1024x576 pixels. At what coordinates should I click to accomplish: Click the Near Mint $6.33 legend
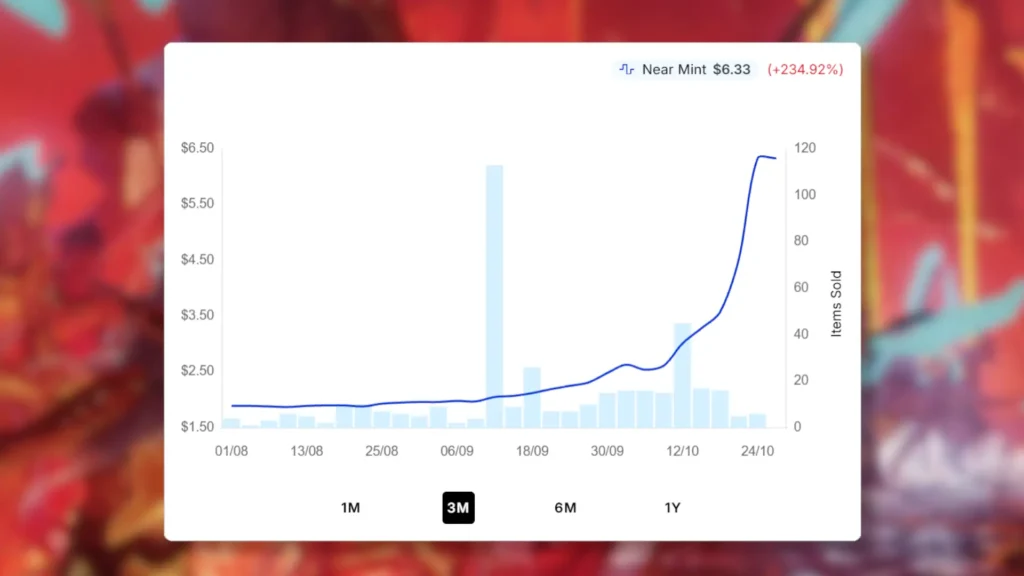[685, 69]
